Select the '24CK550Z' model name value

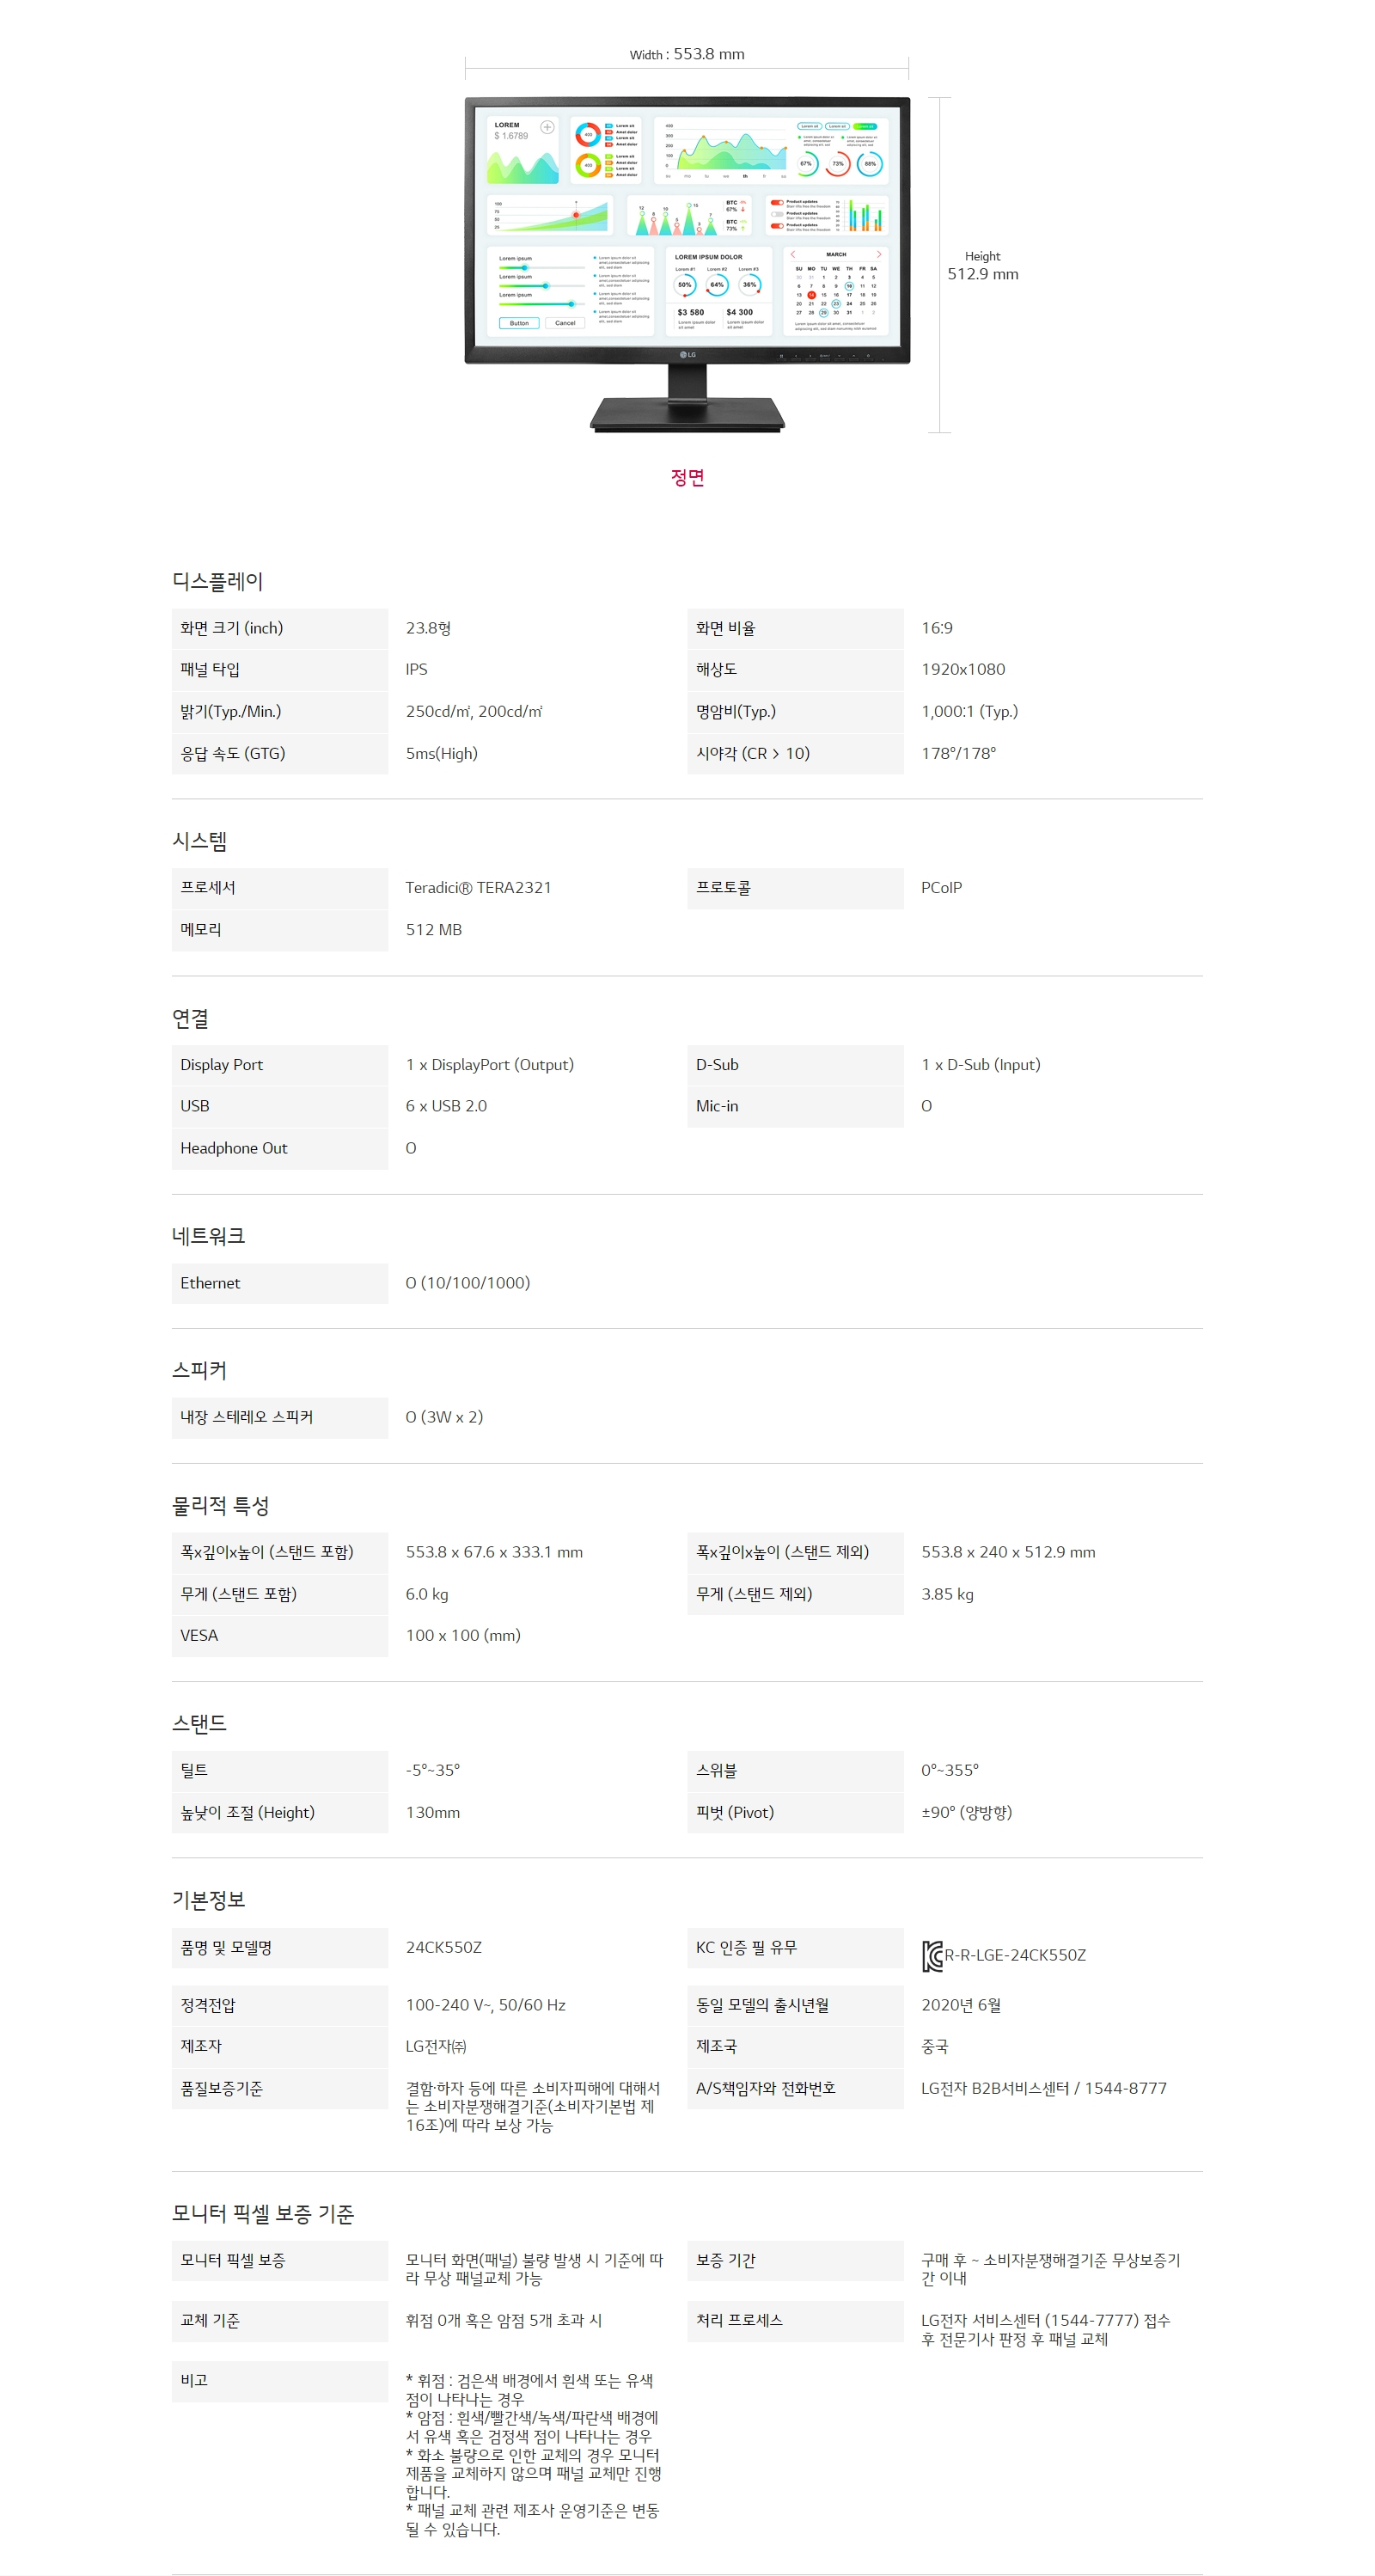443,1947
